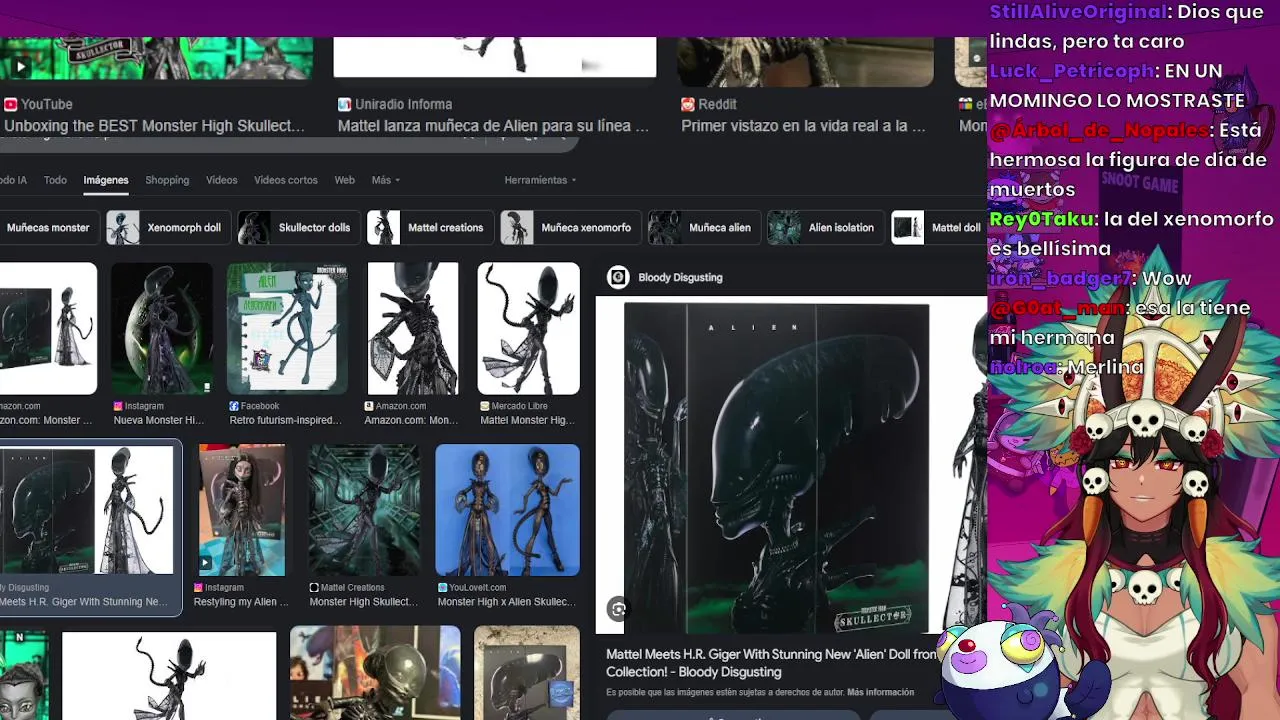Image resolution: width=1280 pixels, height=720 pixels.
Task: Click the Más información link
Action: click(880, 692)
